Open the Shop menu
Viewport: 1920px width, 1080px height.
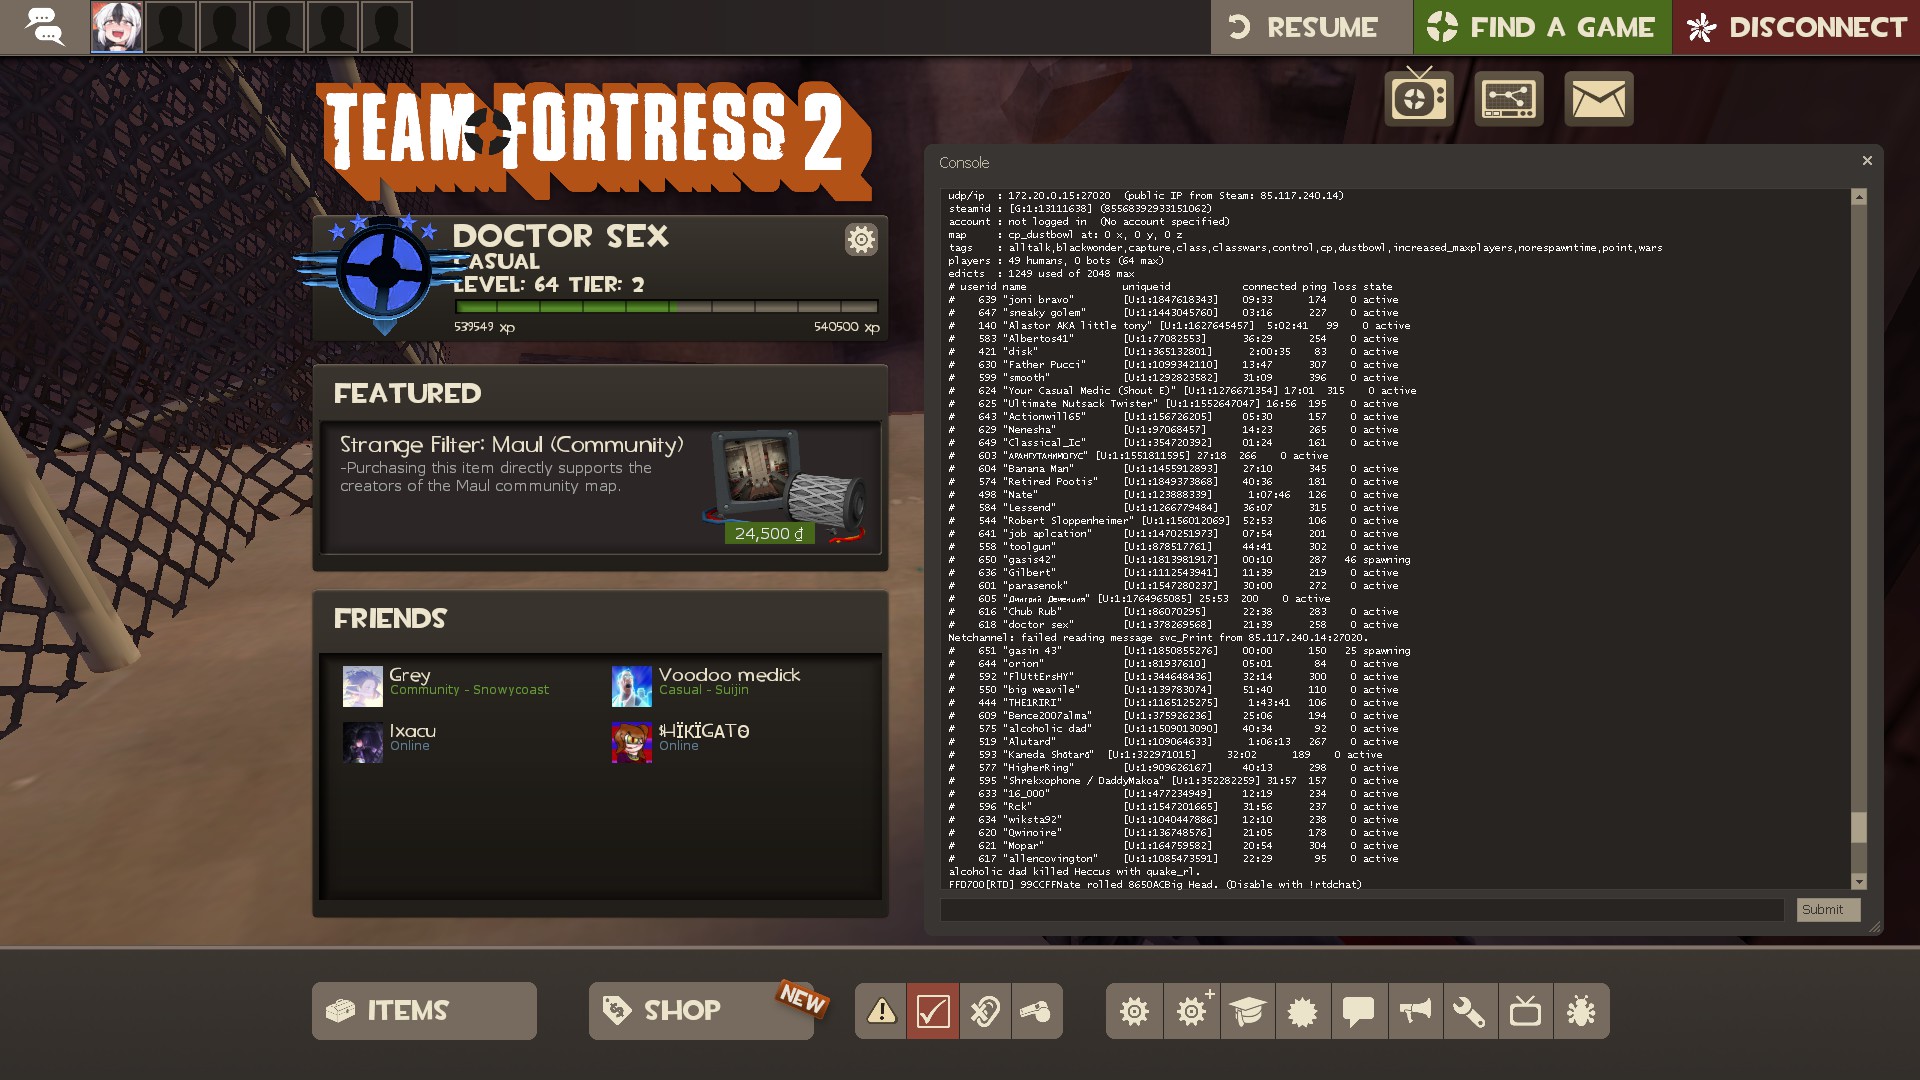(701, 1010)
